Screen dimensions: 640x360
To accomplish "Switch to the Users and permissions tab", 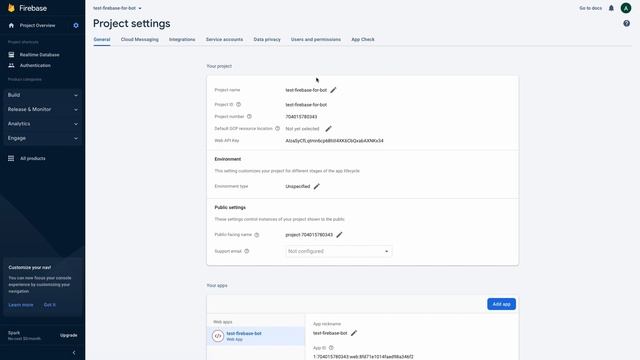I will coord(316,40).
